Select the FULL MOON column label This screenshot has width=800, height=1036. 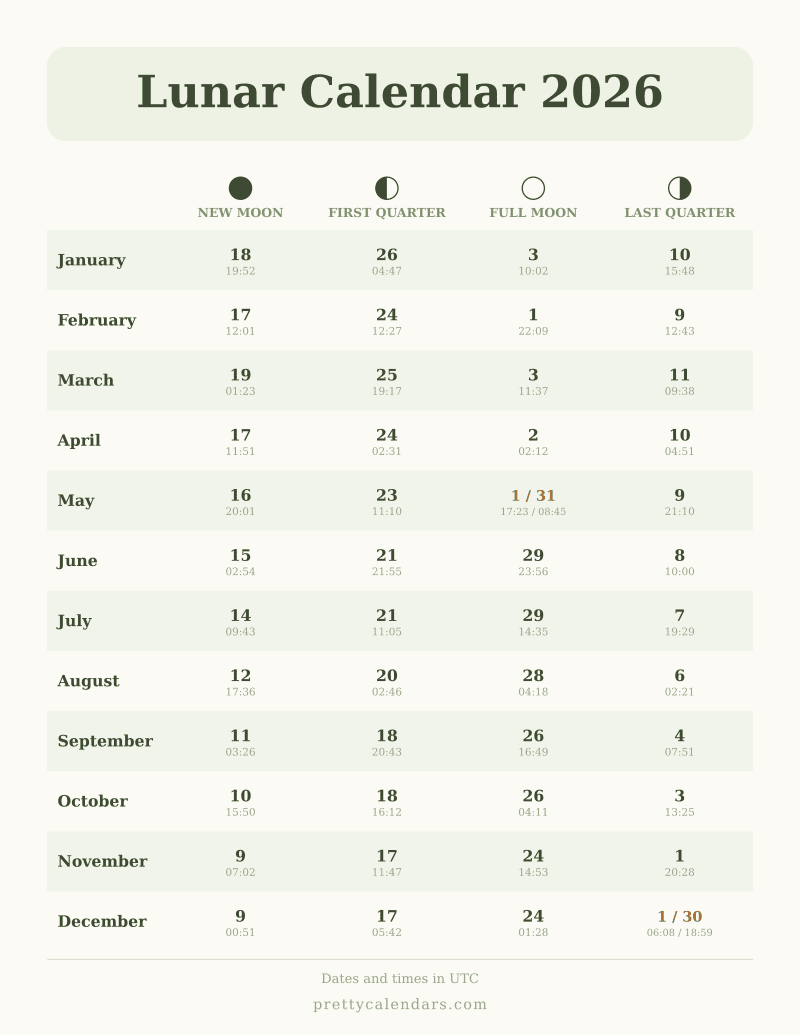(x=533, y=213)
